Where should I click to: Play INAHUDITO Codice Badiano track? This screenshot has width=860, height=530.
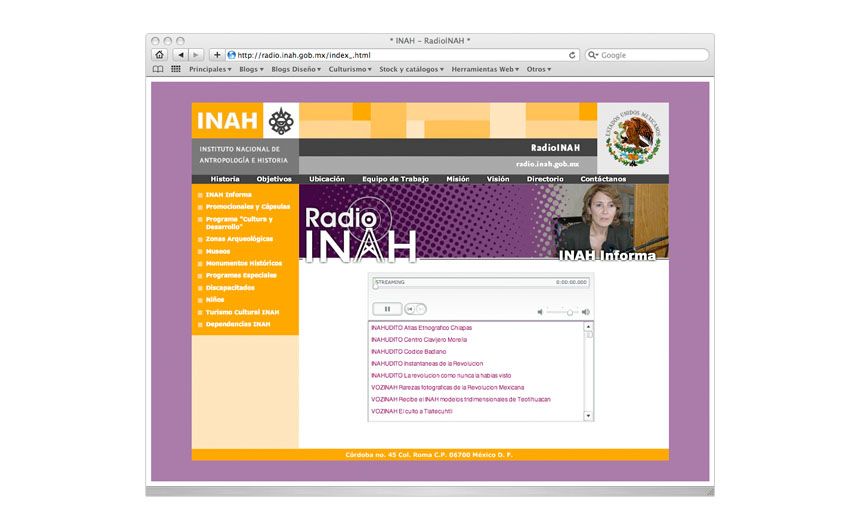click(409, 352)
